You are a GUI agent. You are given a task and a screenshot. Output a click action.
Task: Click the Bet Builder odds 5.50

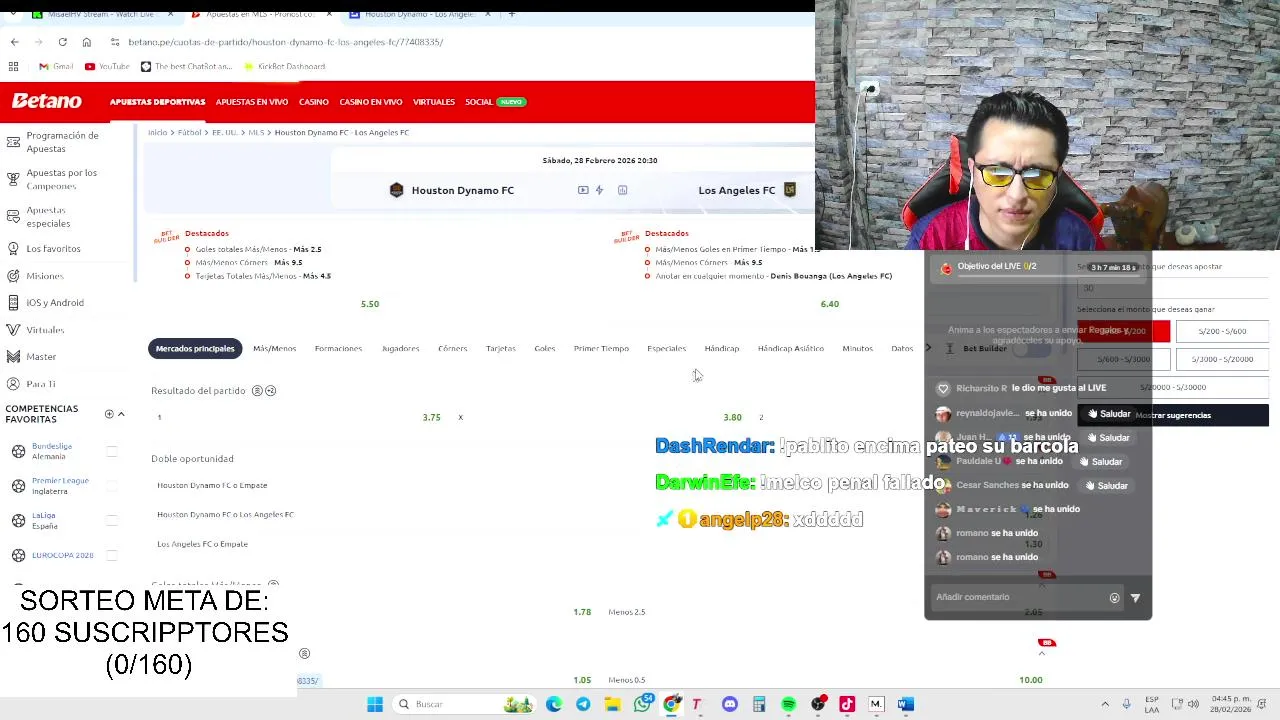(x=370, y=304)
